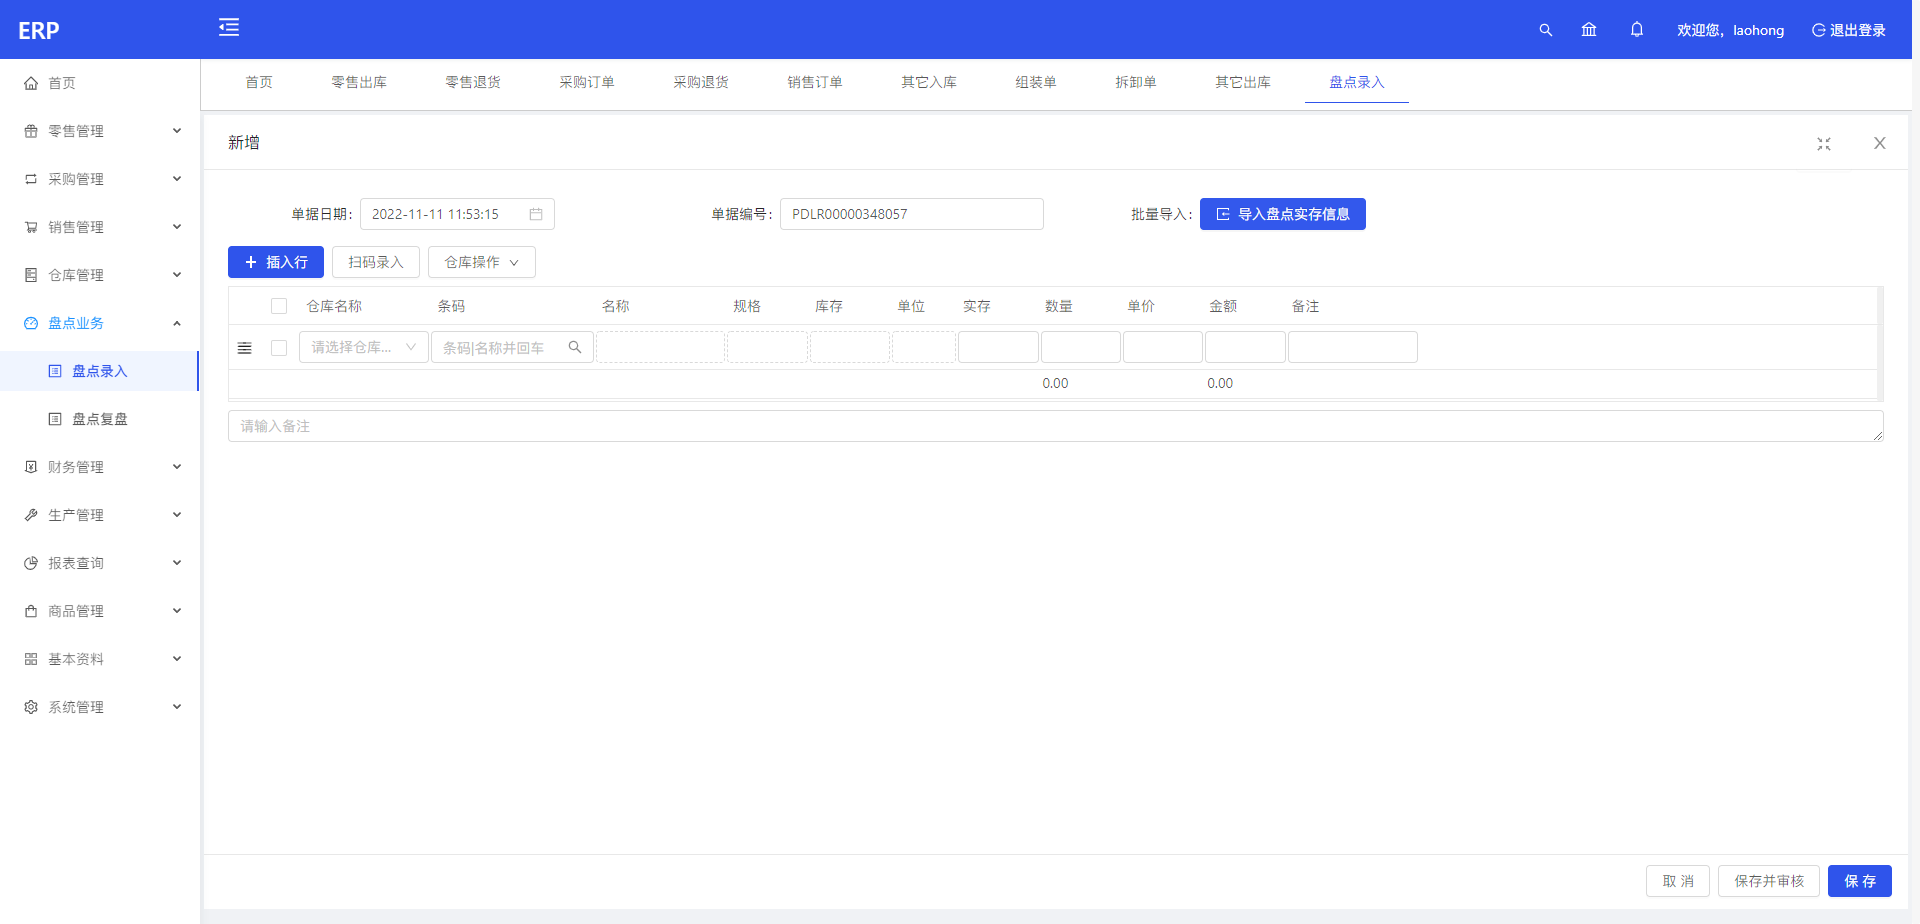Screen dimensions: 1920x924
Task: Switch to 采购退货 tab
Action: click(701, 82)
